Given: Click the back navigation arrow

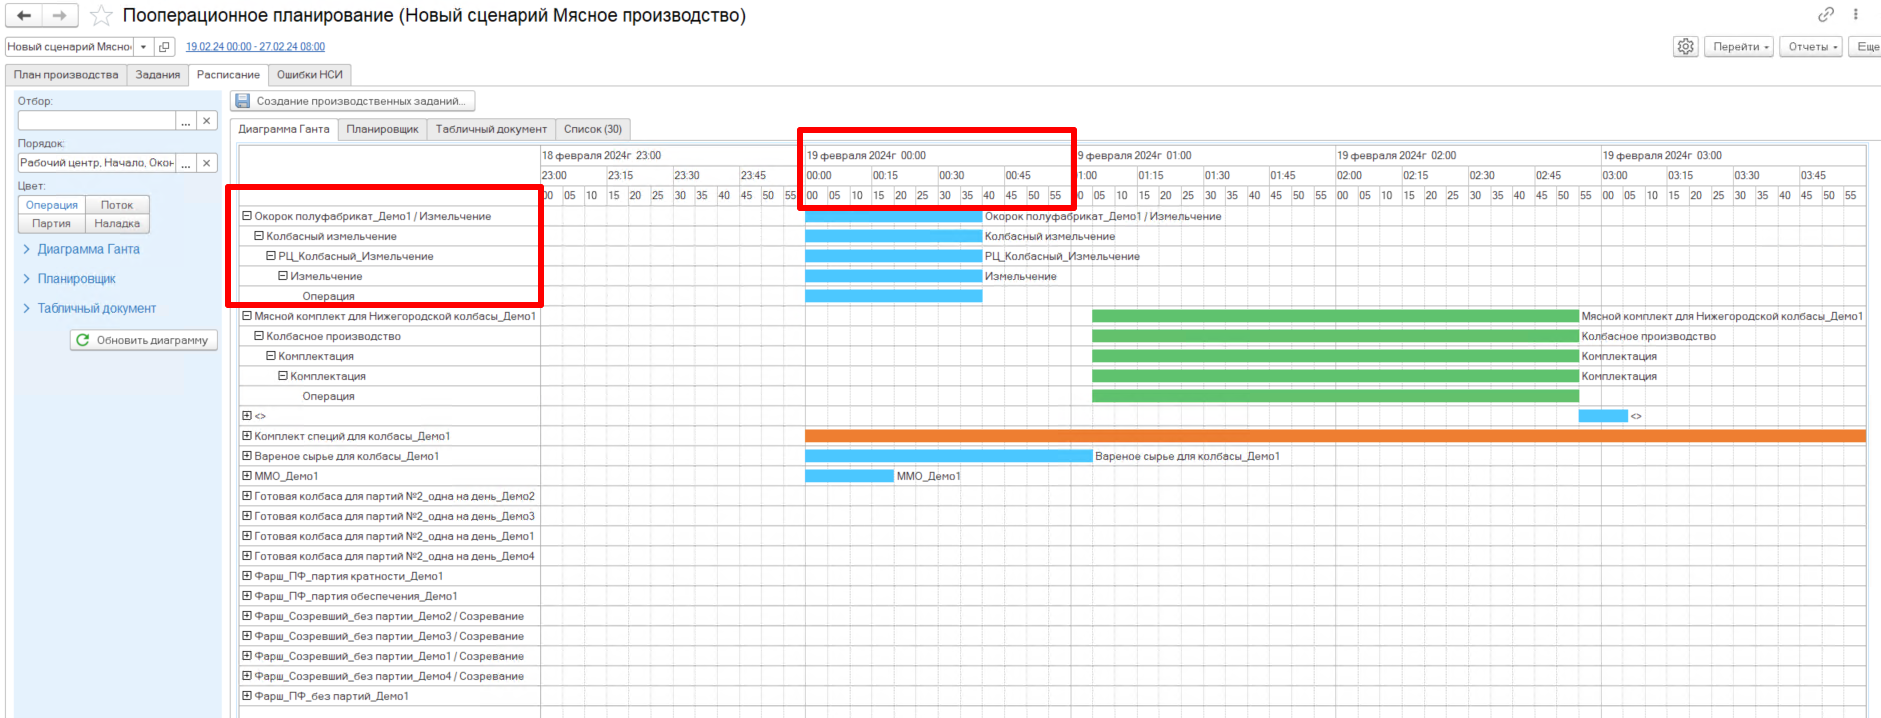Looking at the screenshot, I should (24, 15).
